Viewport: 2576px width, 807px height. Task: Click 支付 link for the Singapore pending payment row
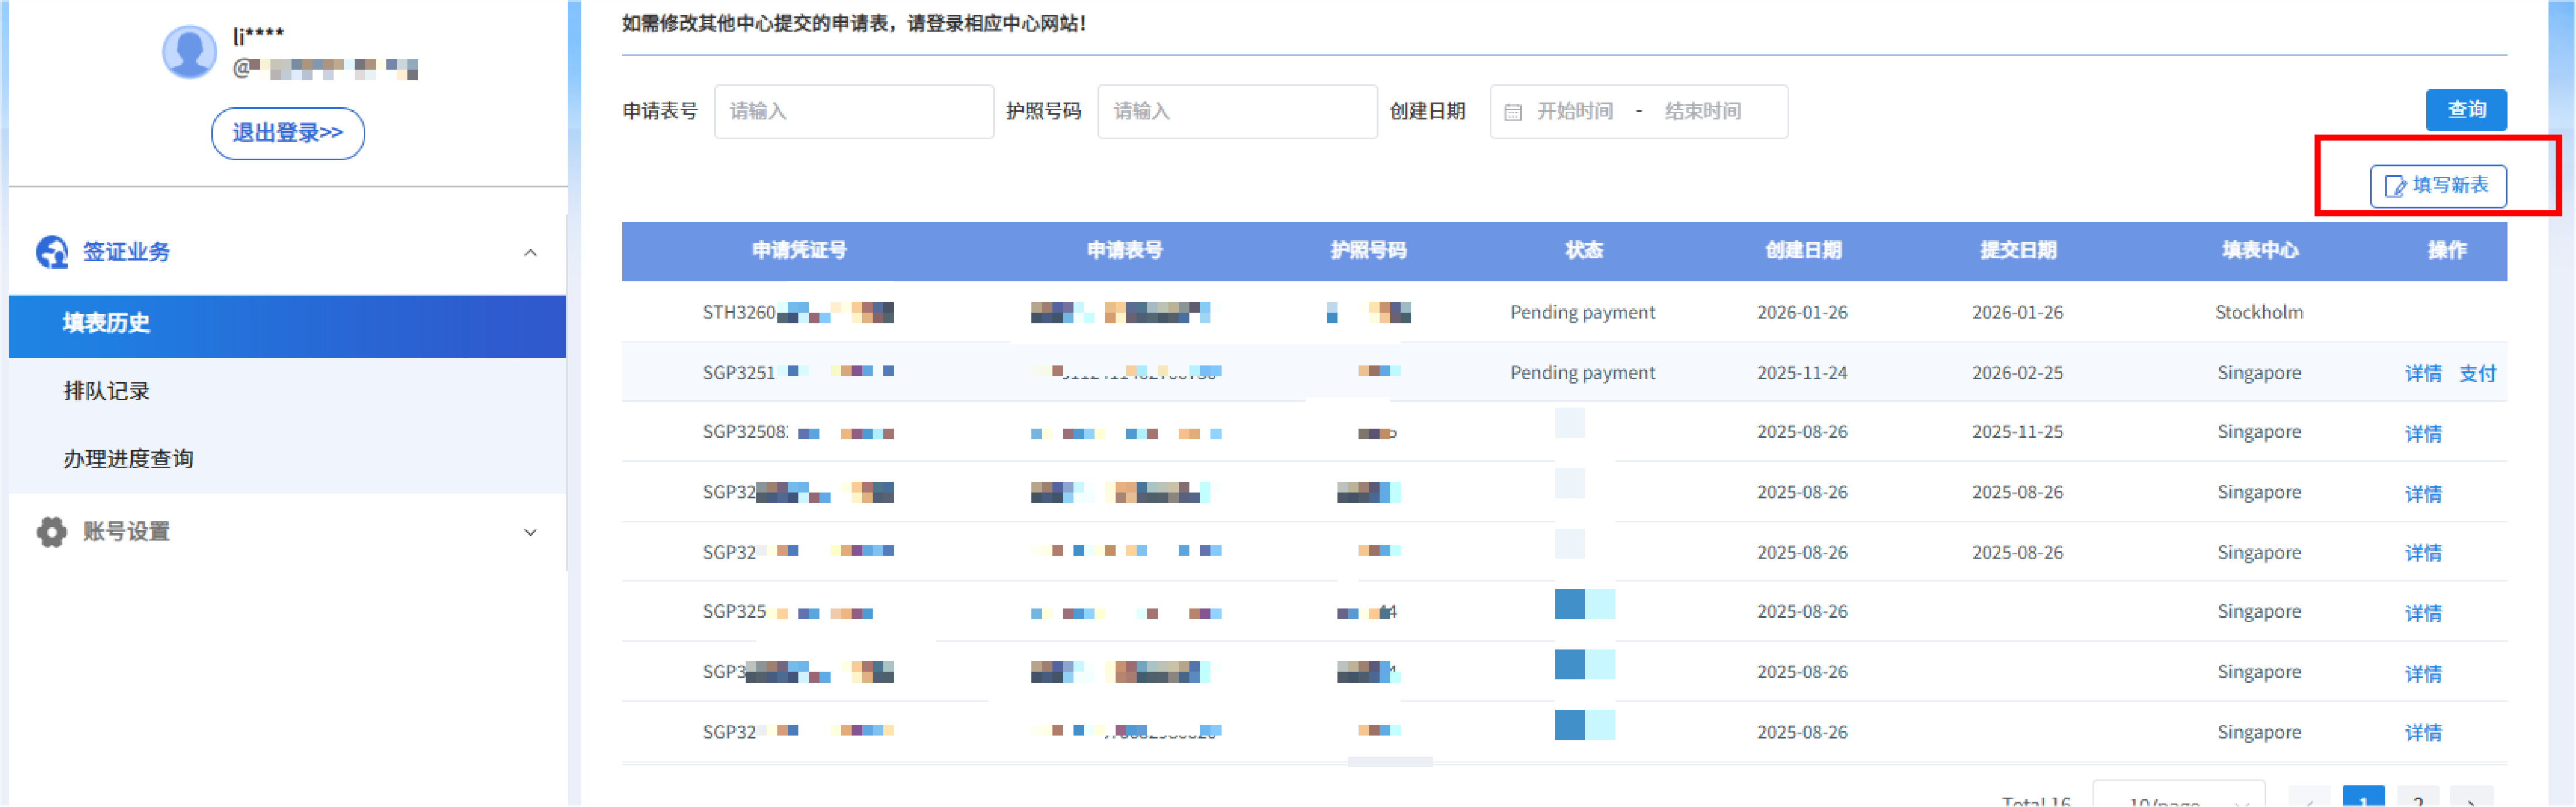click(x=2477, y=373)
